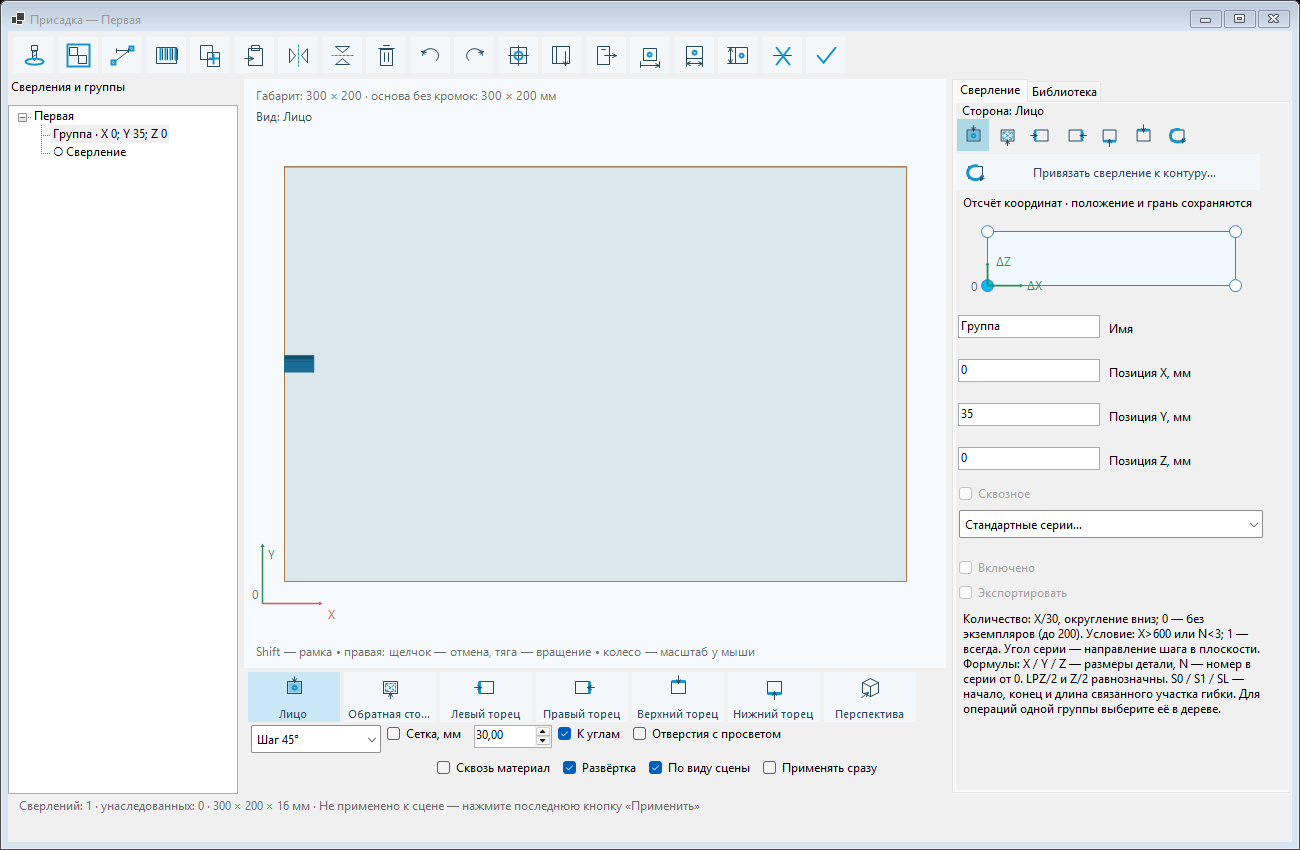Switch to the Библиотека tab
Viewport: 1300px width, 850px height.
[1064, 91]
